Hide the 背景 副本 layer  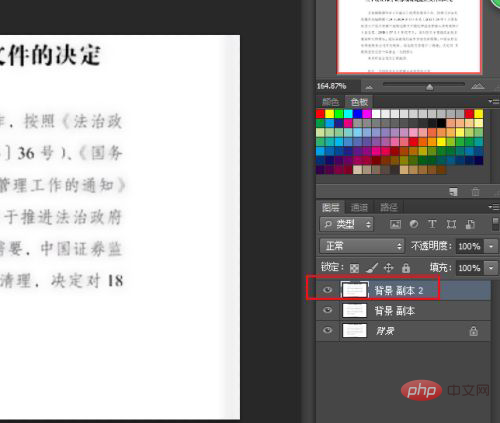pos(328,310)
